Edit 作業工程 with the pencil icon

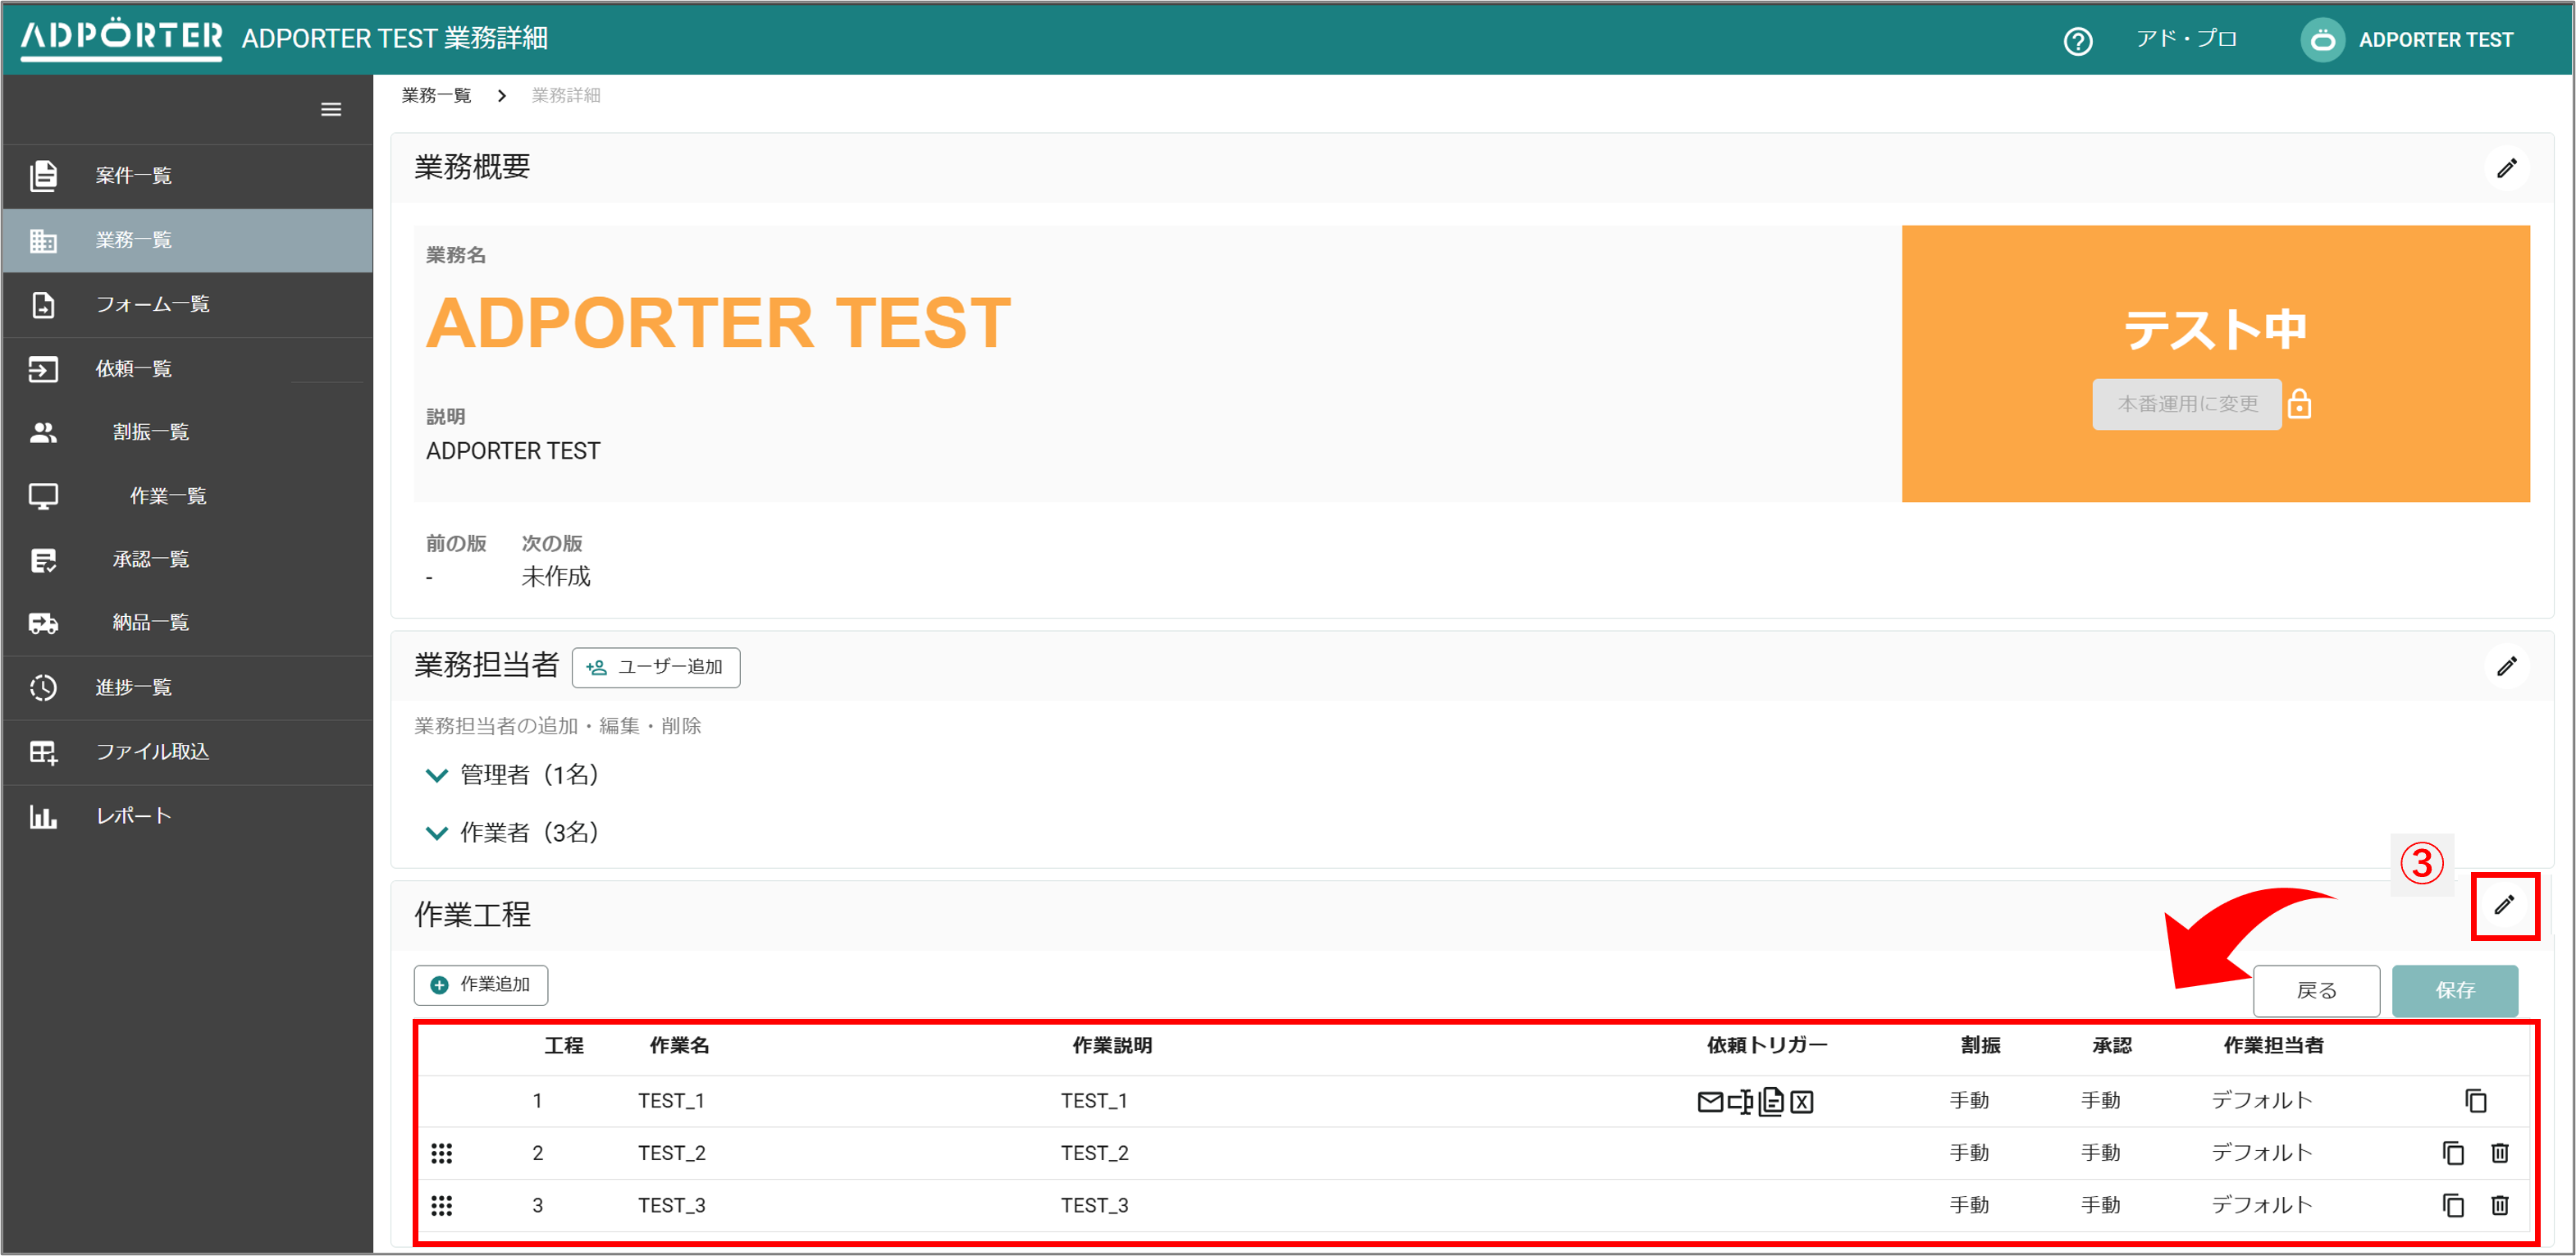2504,905
